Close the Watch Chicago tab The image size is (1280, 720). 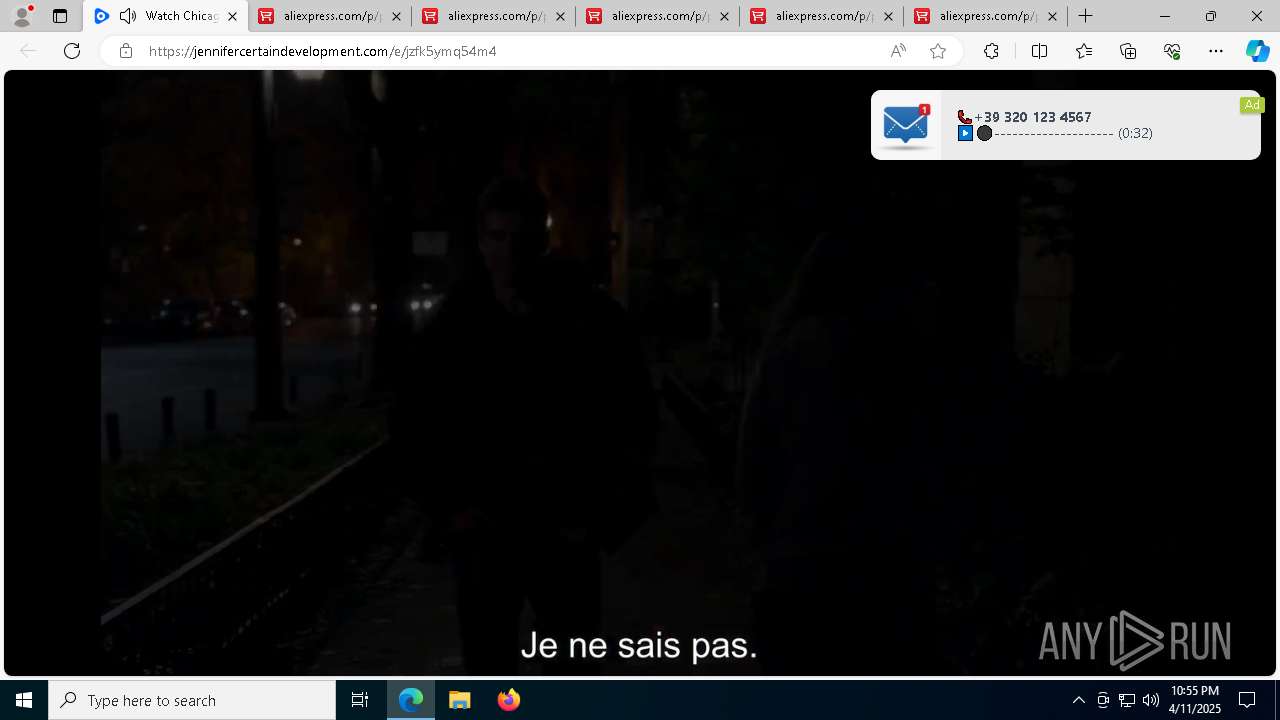[x=232, y=16]
